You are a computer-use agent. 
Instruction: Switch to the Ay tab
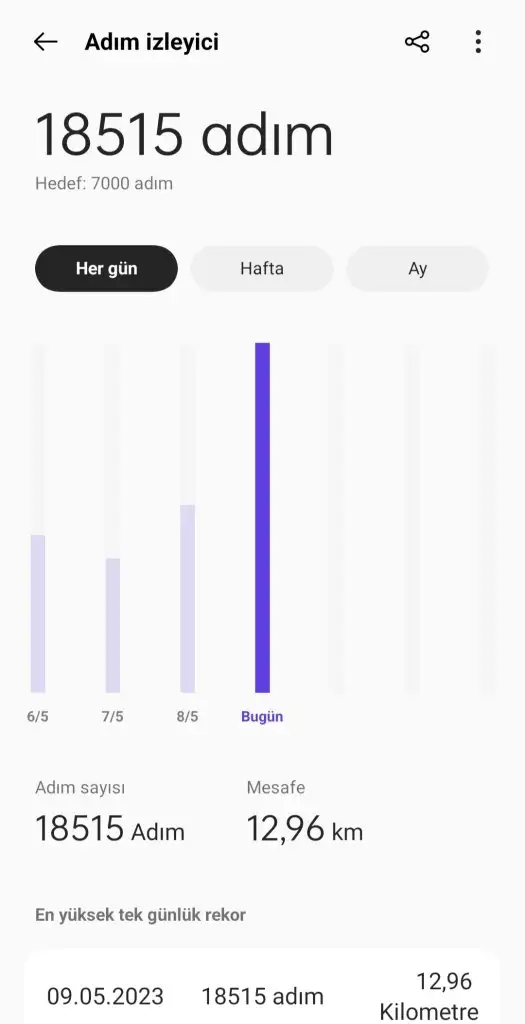(417, 268)
